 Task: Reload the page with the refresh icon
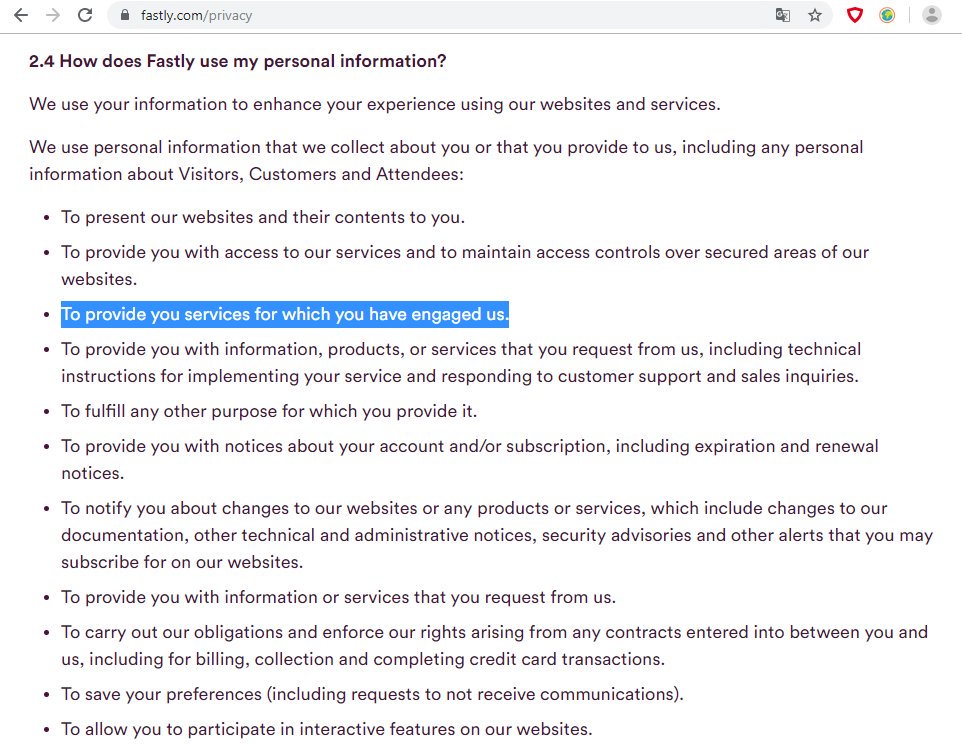pos(85,15)
